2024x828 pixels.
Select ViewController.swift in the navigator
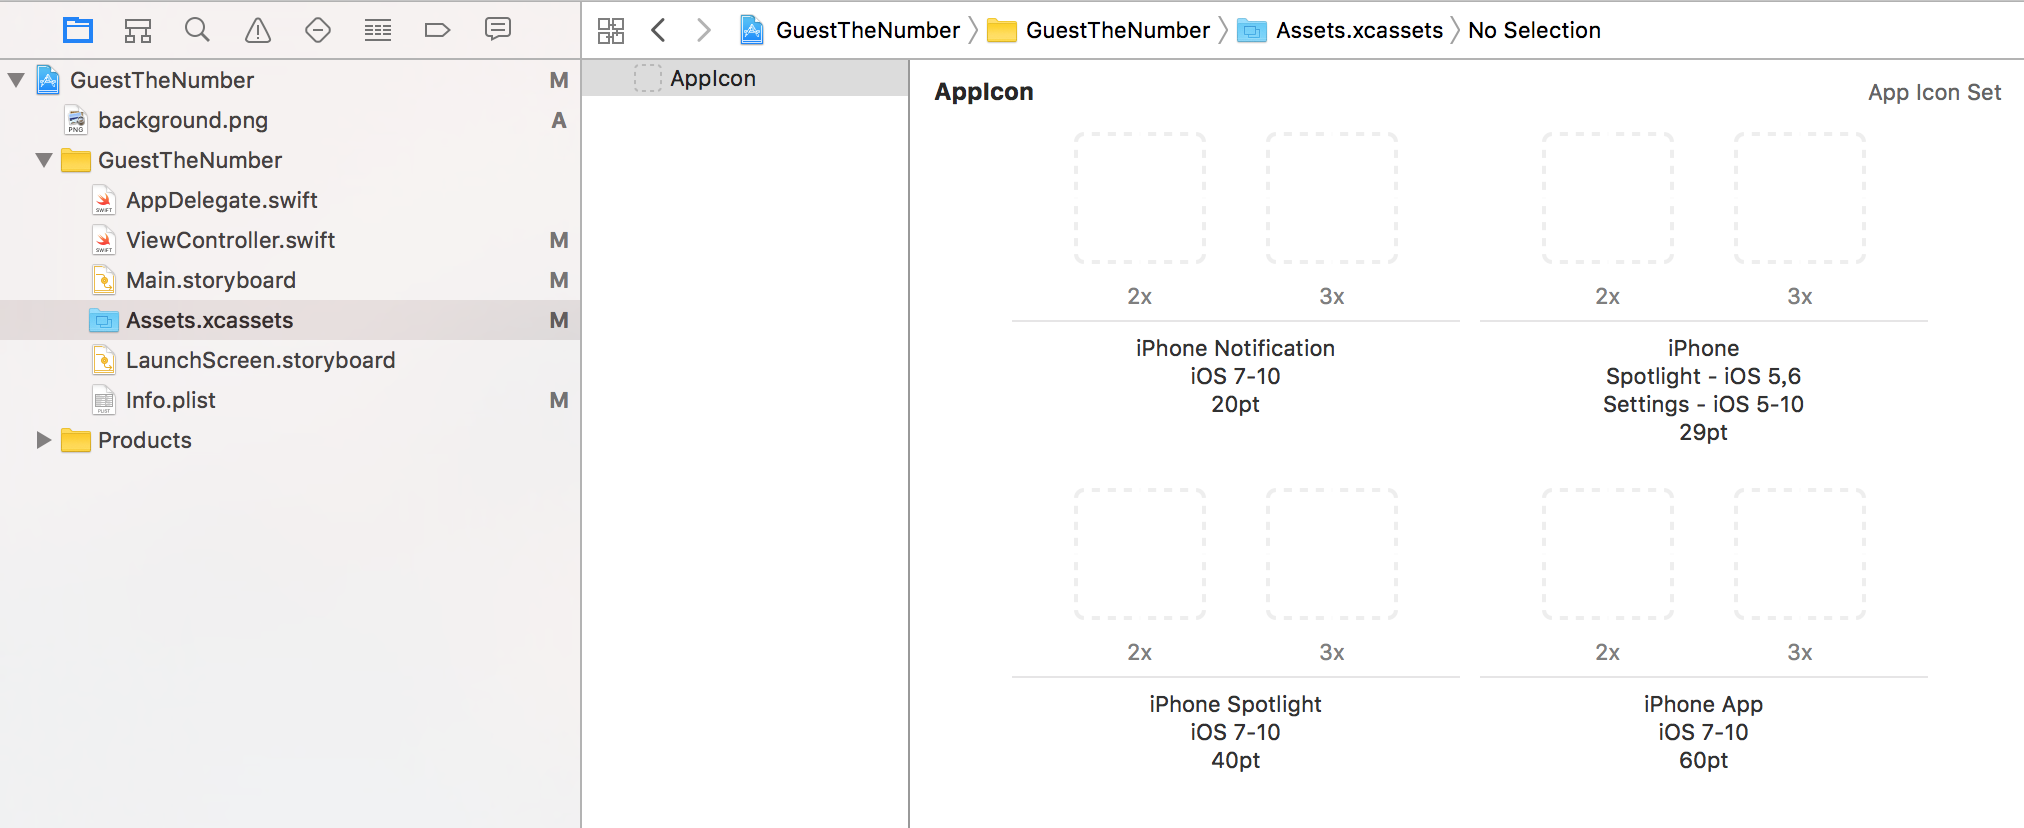pyautogui.click(x=230, y=240)
